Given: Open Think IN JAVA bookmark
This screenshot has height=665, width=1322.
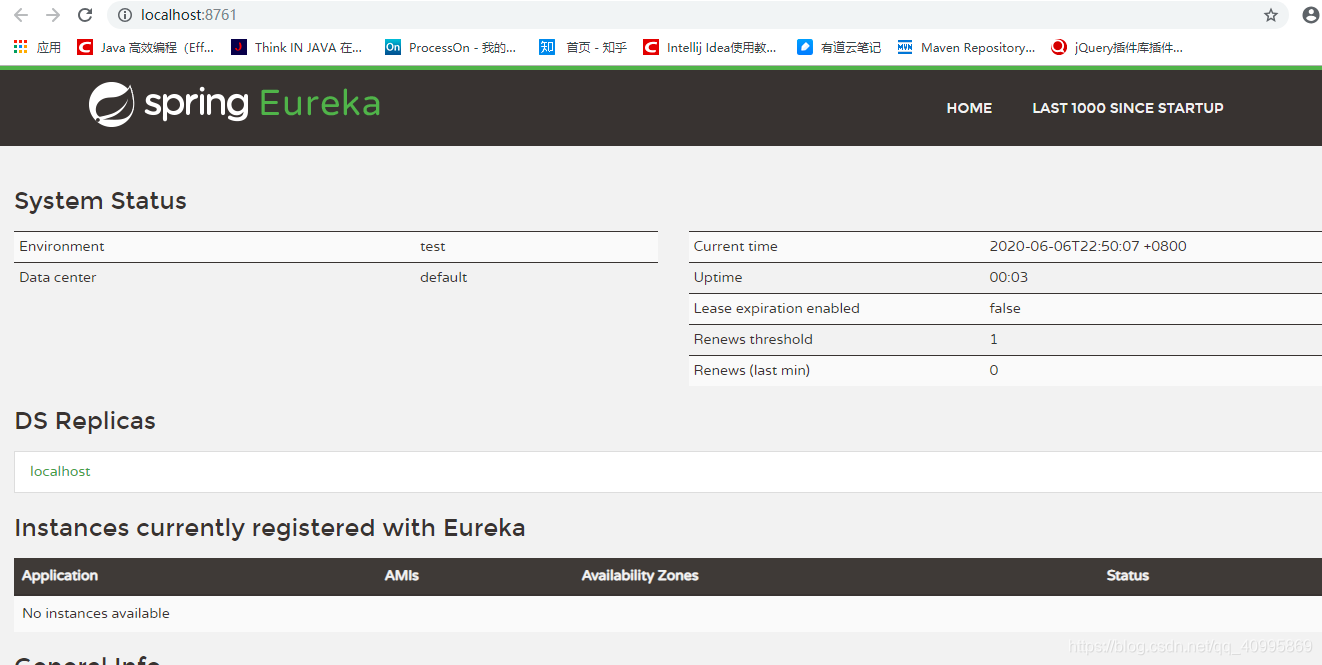Looking at the screenshot, I should [297, 47].
